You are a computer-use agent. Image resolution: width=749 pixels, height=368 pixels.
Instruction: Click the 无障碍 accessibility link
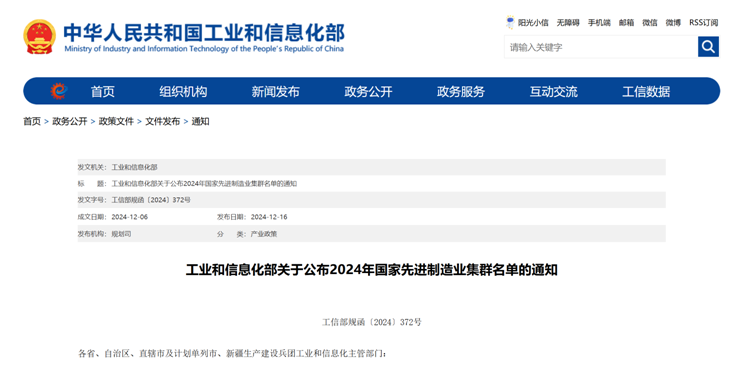click(568, 22)
